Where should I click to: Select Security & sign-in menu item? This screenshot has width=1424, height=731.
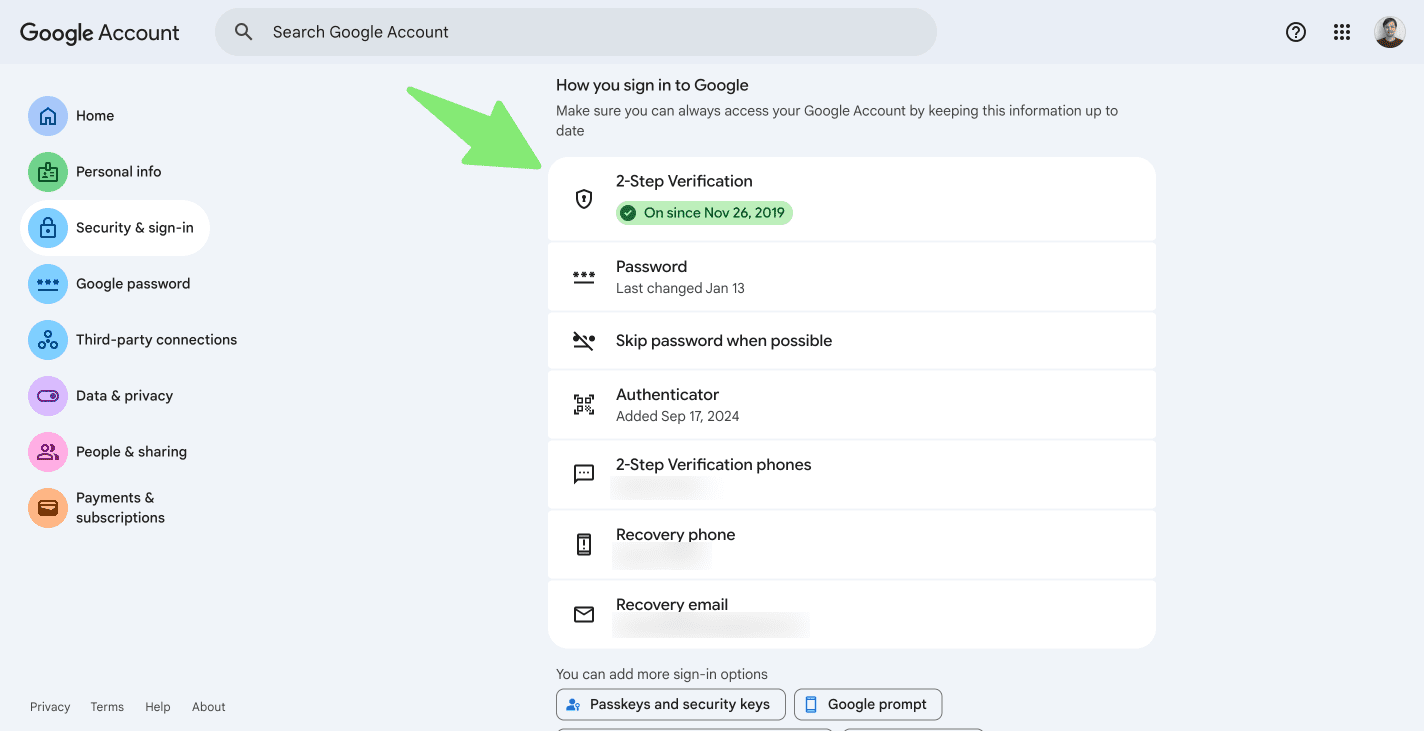tap(134, 228)
